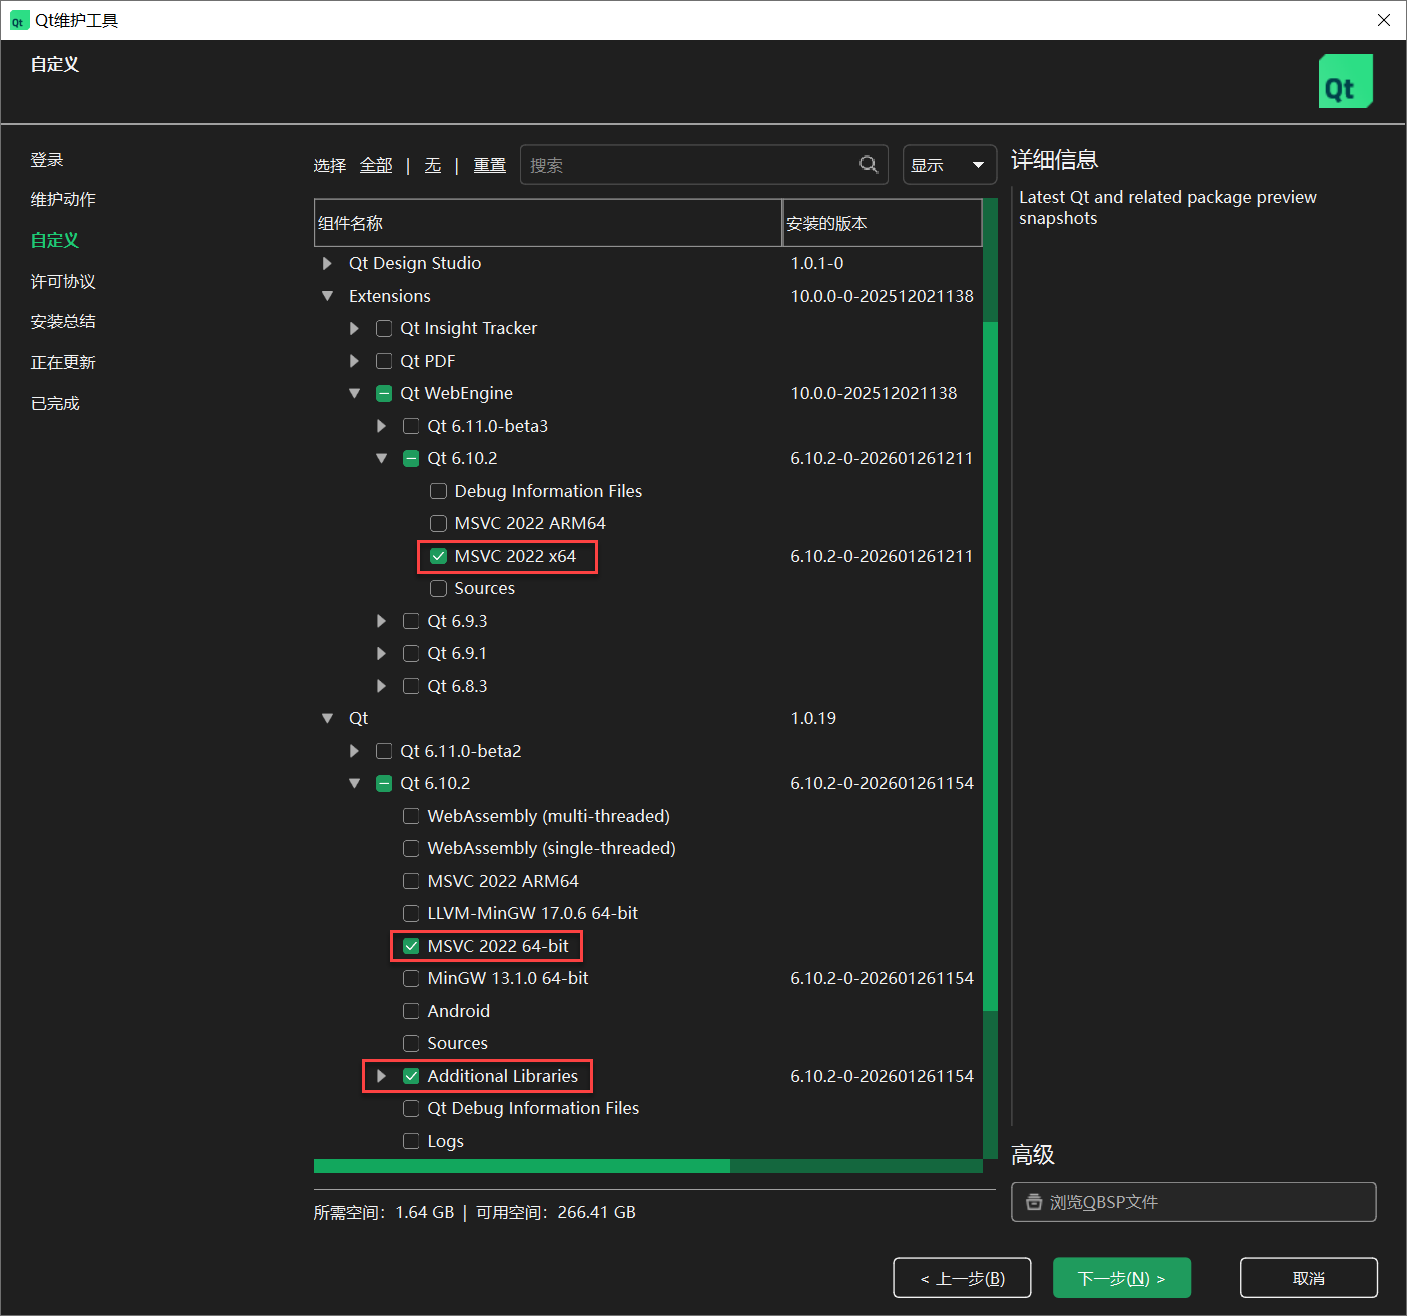The image size is (1407, 1316).
Task: Toggle the Qt WebEngine checkbox
Action: click(384, 393)
